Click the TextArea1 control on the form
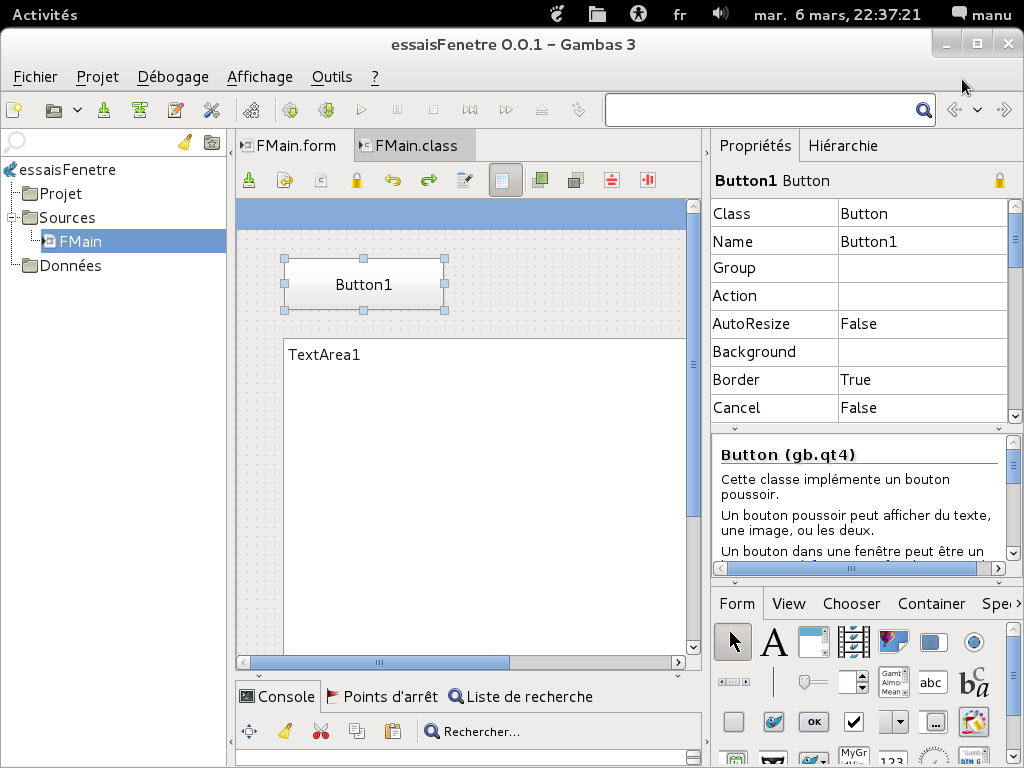Image resolution: width=1024 pixels, height=768 pixels. pos(485,496)
